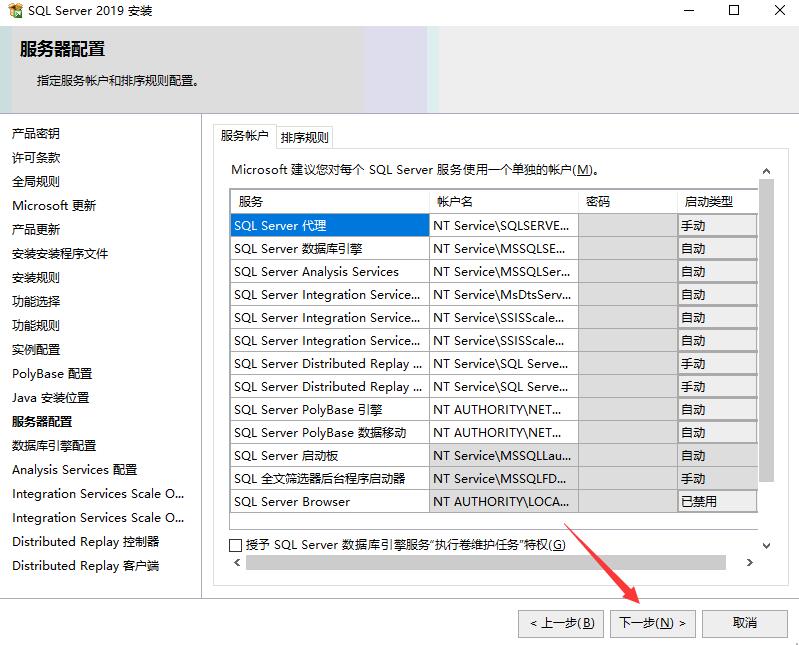Screen dimensions: 799x645
Task: Select the SQL Server Browser service cell
Action: tap(330, 501)
